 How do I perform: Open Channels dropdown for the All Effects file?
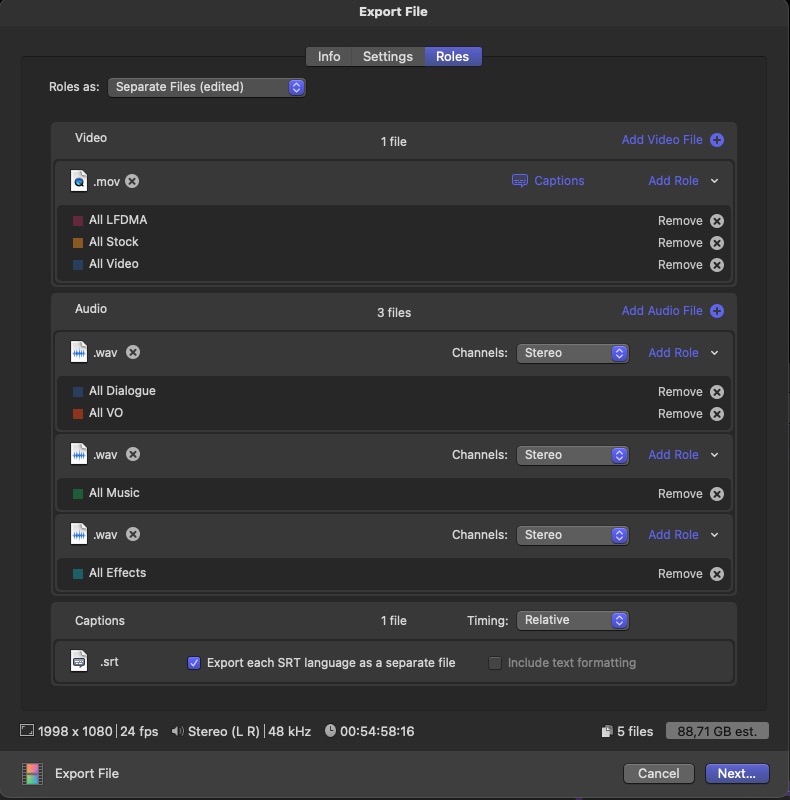(x=572, y=535)
